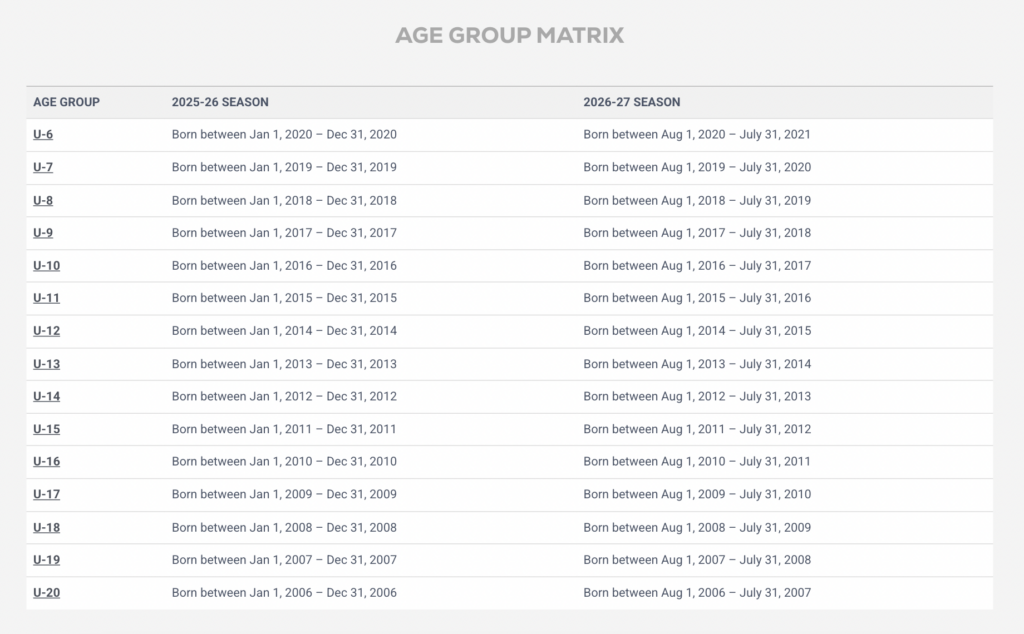Click the U-15 age group link

click(46, 429)
